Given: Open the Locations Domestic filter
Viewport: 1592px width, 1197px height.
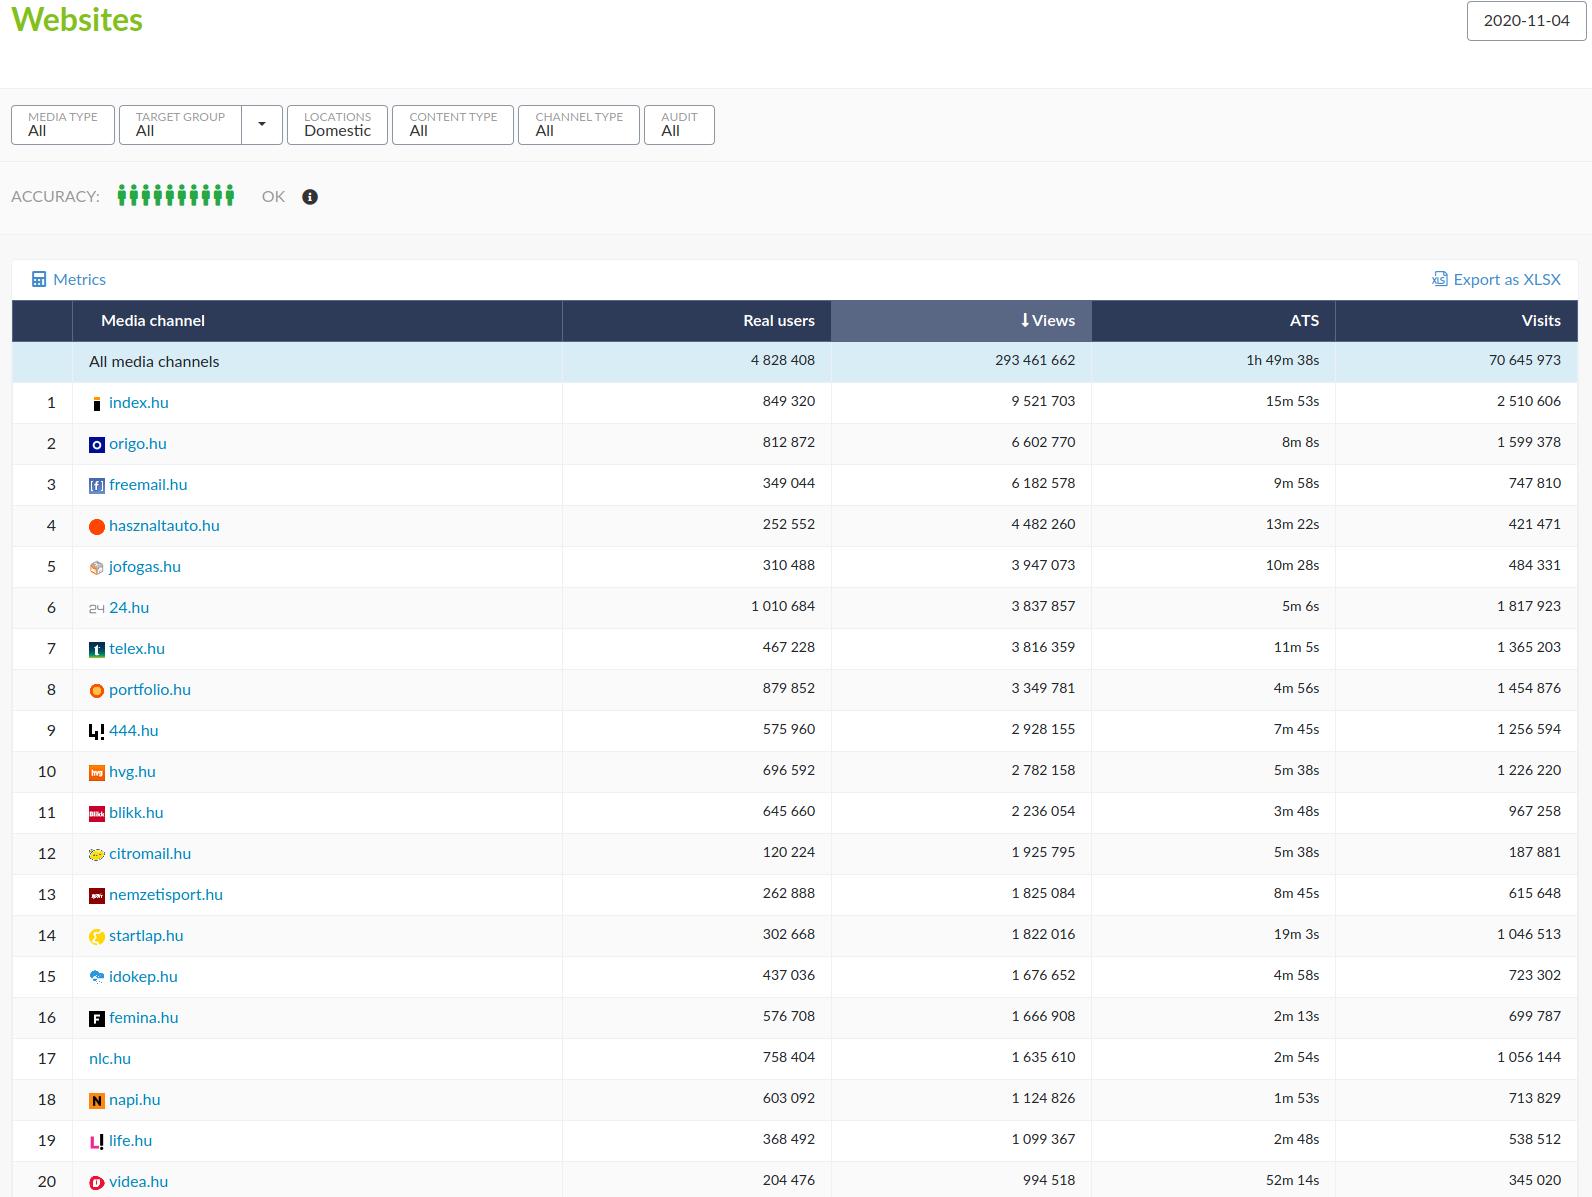Looking at the screenshot, I should (x=337, y=125).
